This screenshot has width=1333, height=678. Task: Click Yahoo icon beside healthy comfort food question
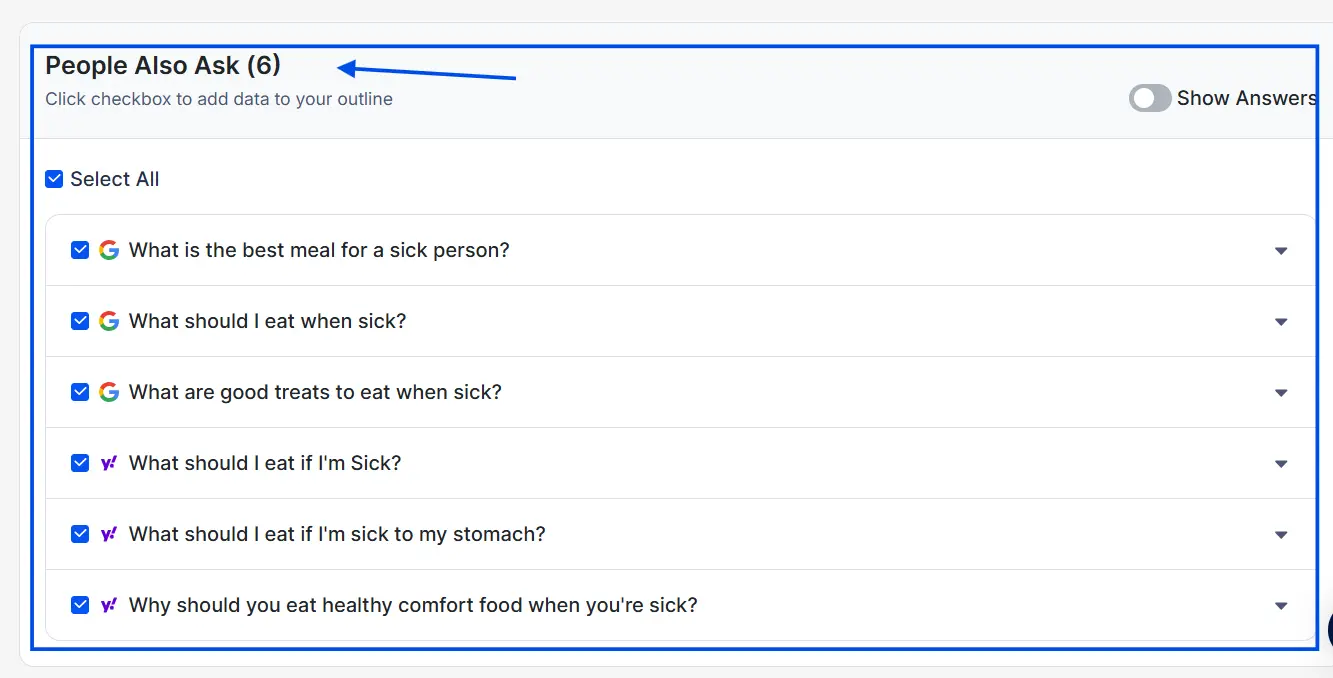(x=109, y=605)
